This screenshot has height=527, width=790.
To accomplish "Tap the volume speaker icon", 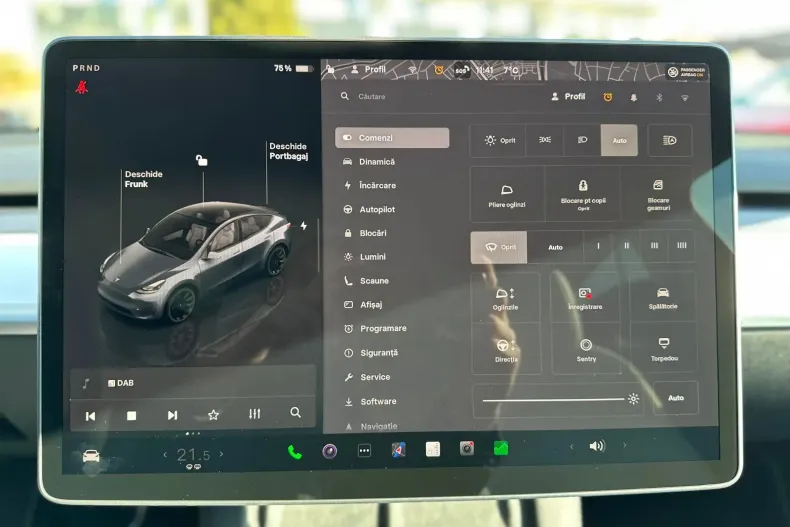I will click(597, 446).
